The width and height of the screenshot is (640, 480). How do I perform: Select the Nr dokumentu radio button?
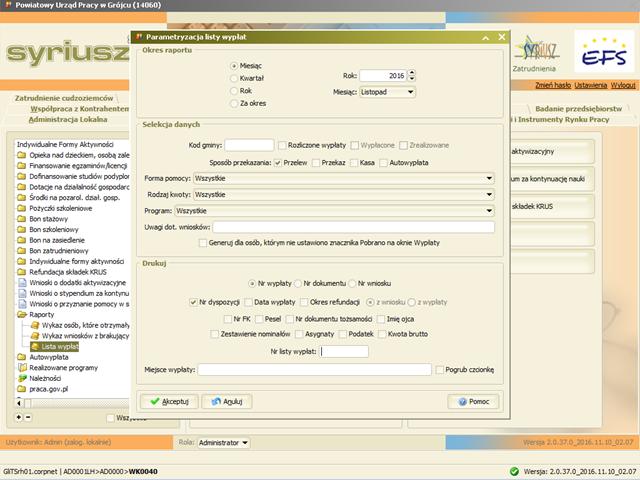(298, 283)
